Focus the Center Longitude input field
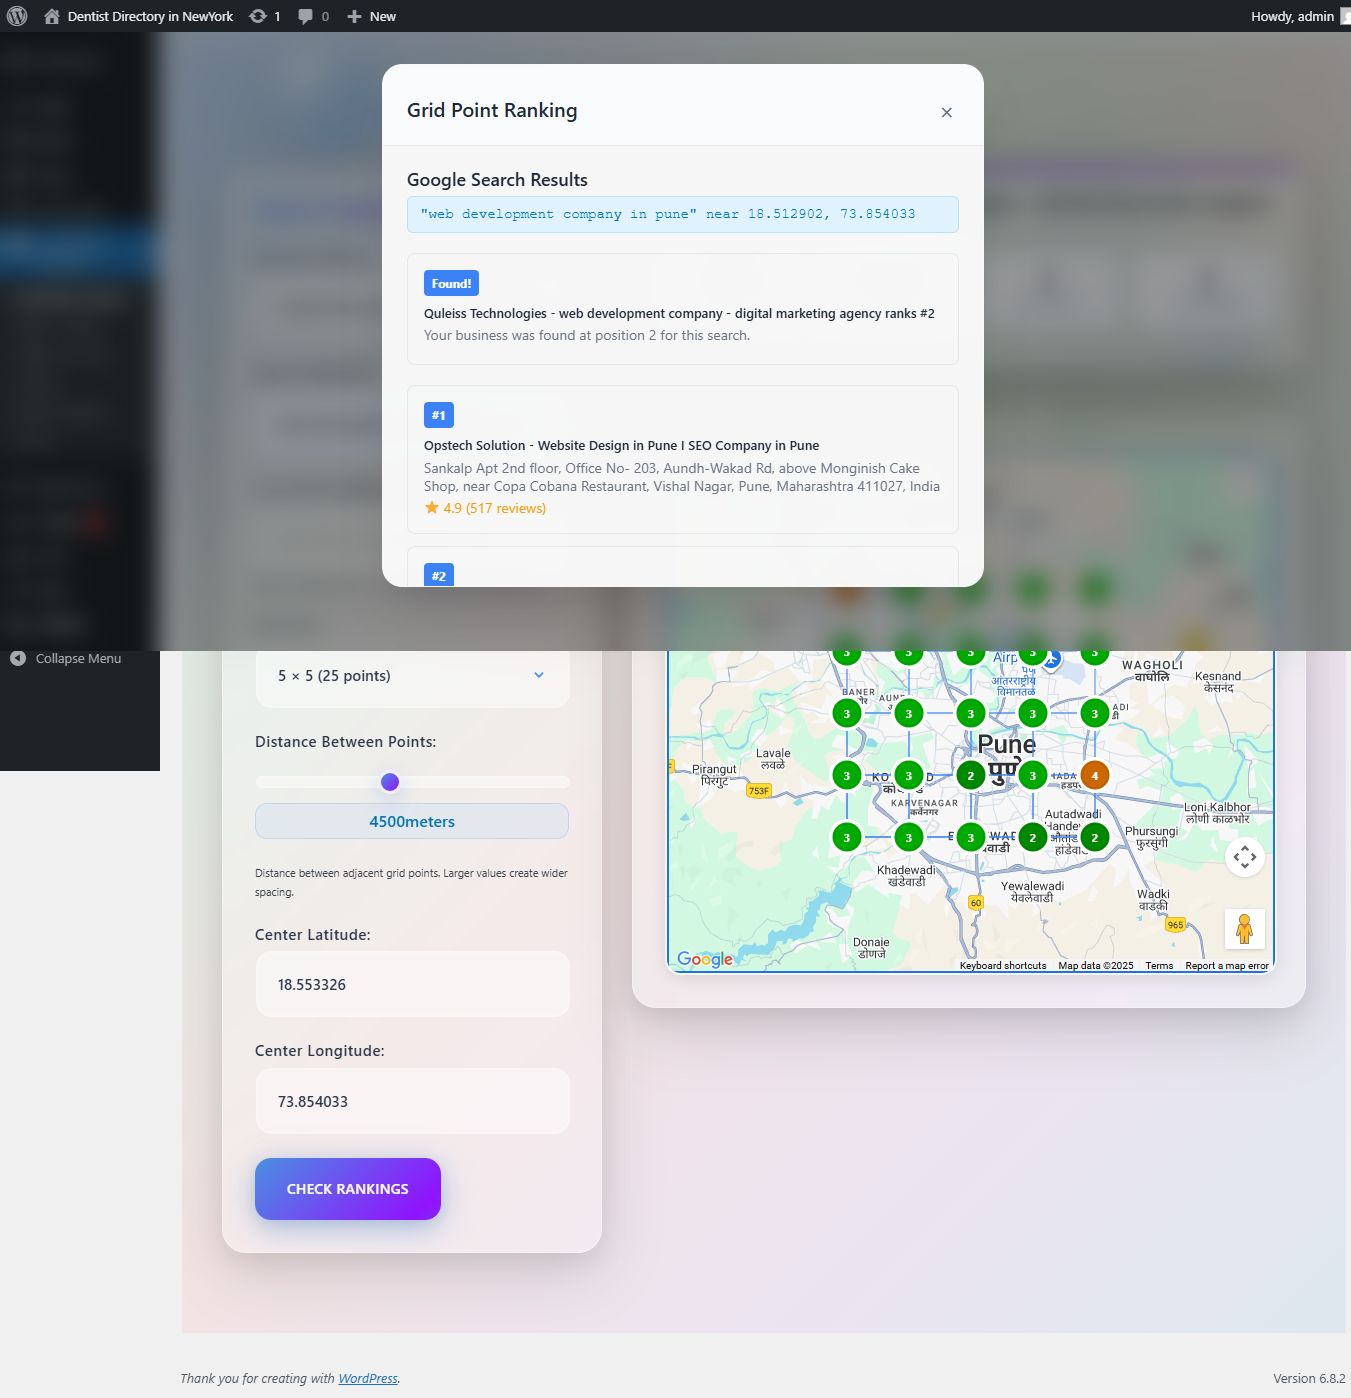The width and height of the screenshot is (1351, 1398). (412, 1101)
